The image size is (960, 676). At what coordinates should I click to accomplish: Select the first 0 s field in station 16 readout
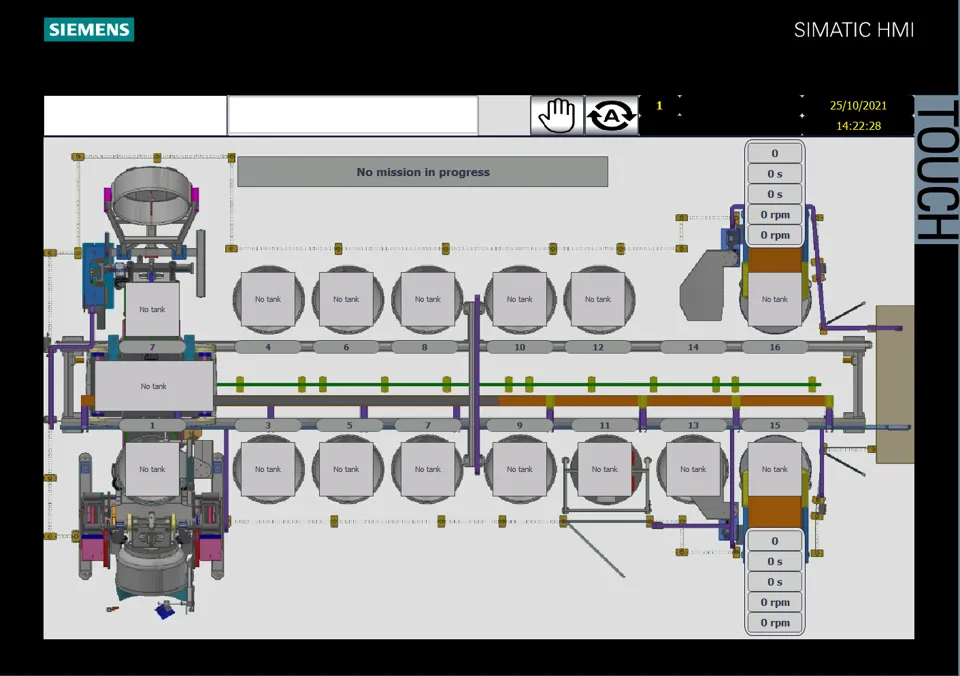[775, 174]
